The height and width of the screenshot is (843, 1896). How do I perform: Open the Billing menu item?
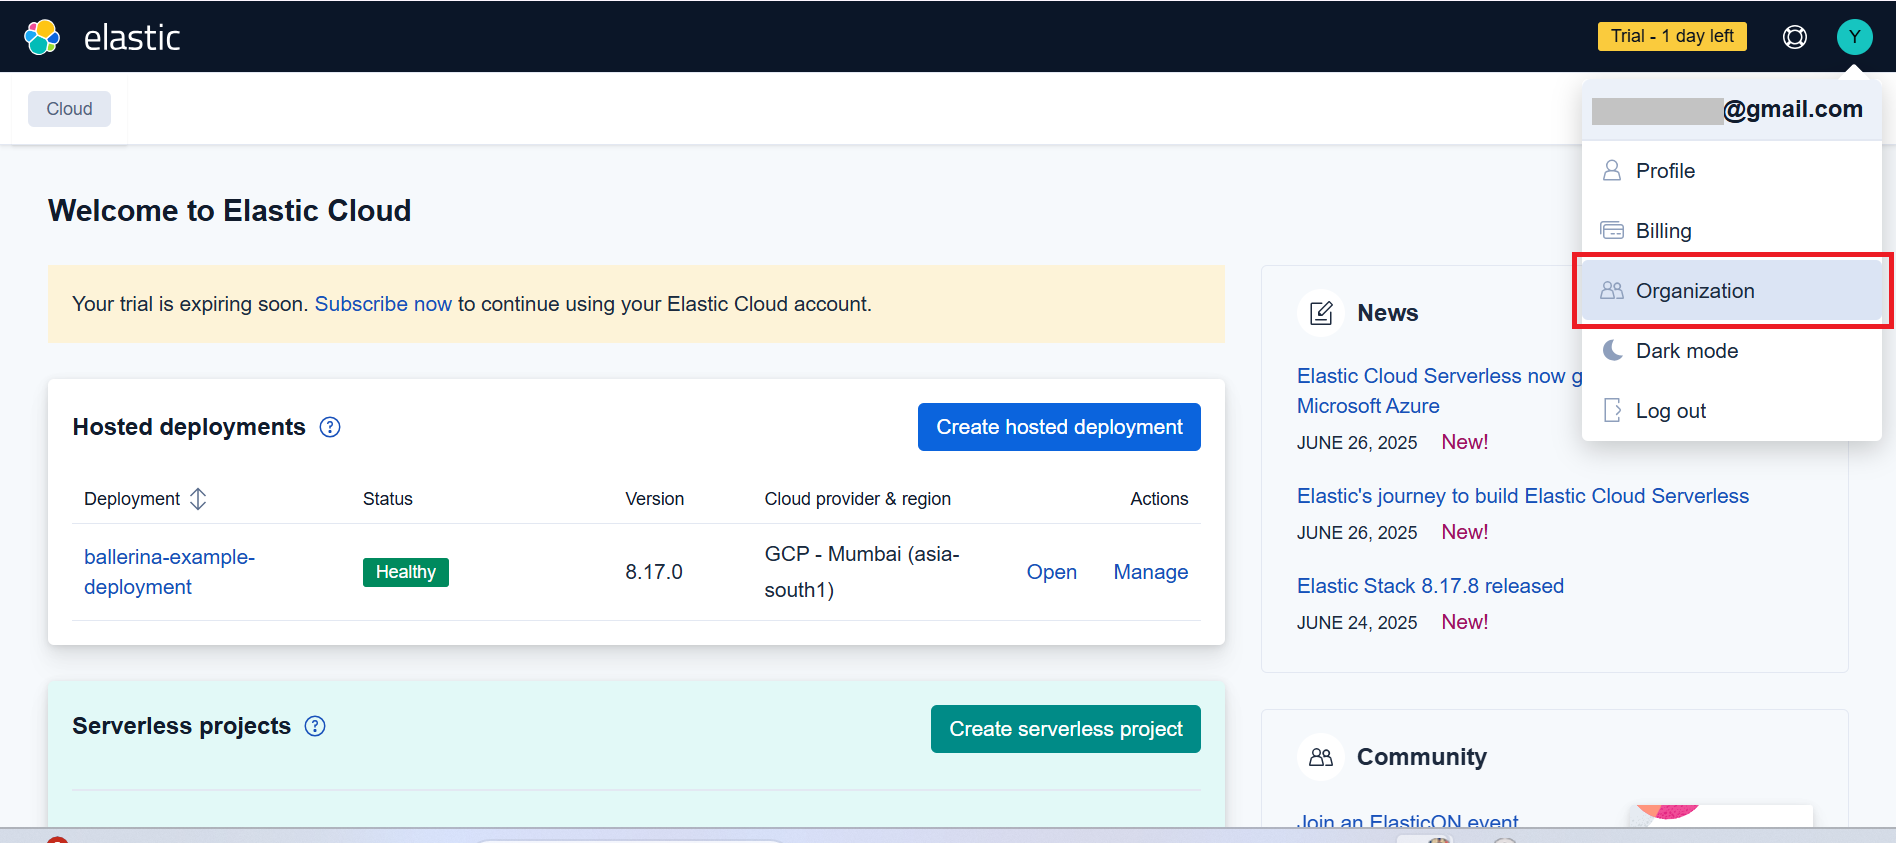(x=1732, y=231)
